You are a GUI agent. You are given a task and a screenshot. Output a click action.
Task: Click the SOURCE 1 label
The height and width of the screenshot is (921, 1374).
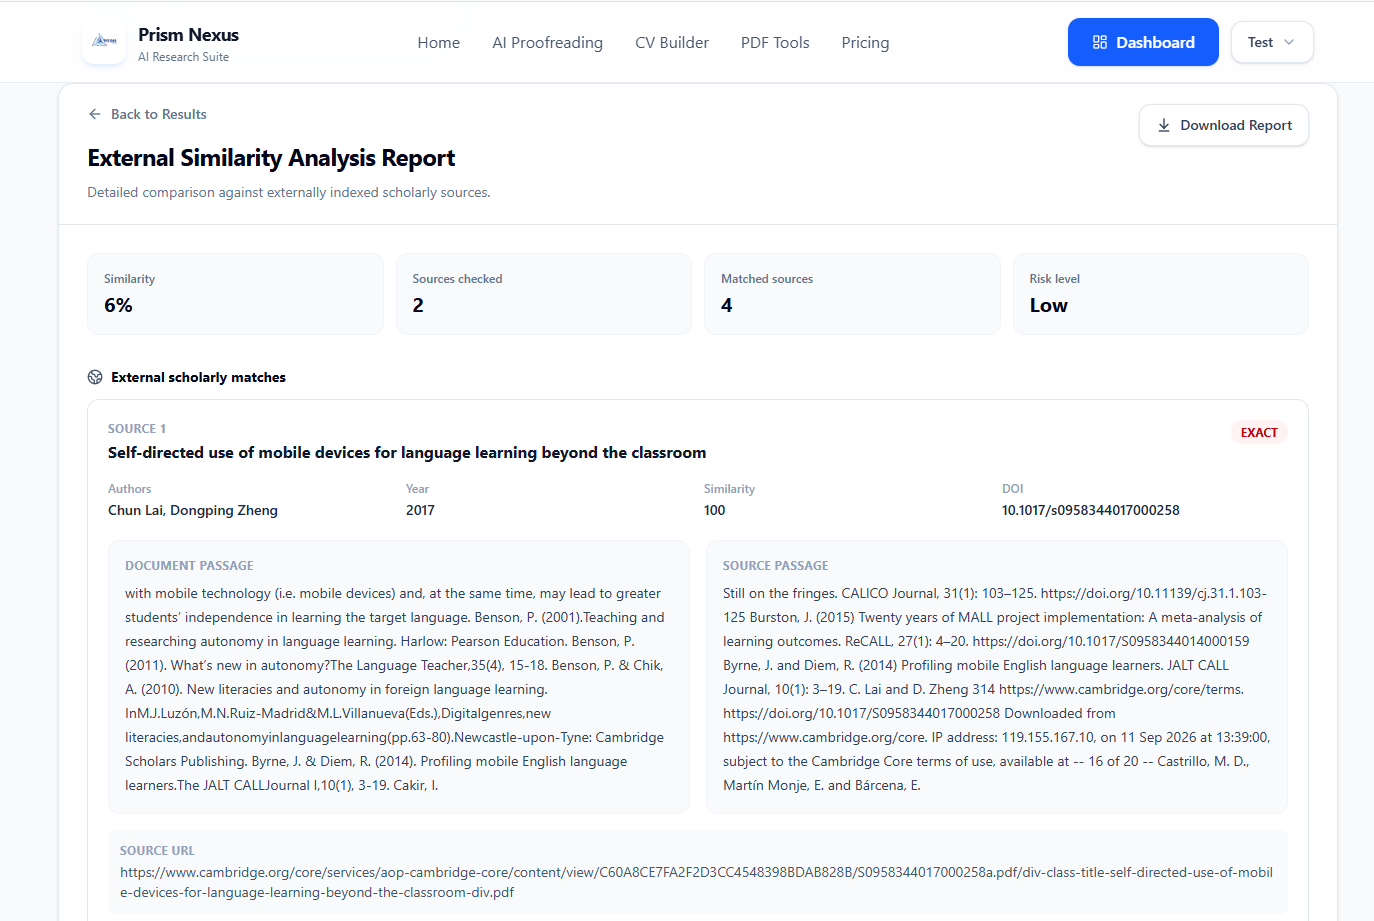pos(137,428)
